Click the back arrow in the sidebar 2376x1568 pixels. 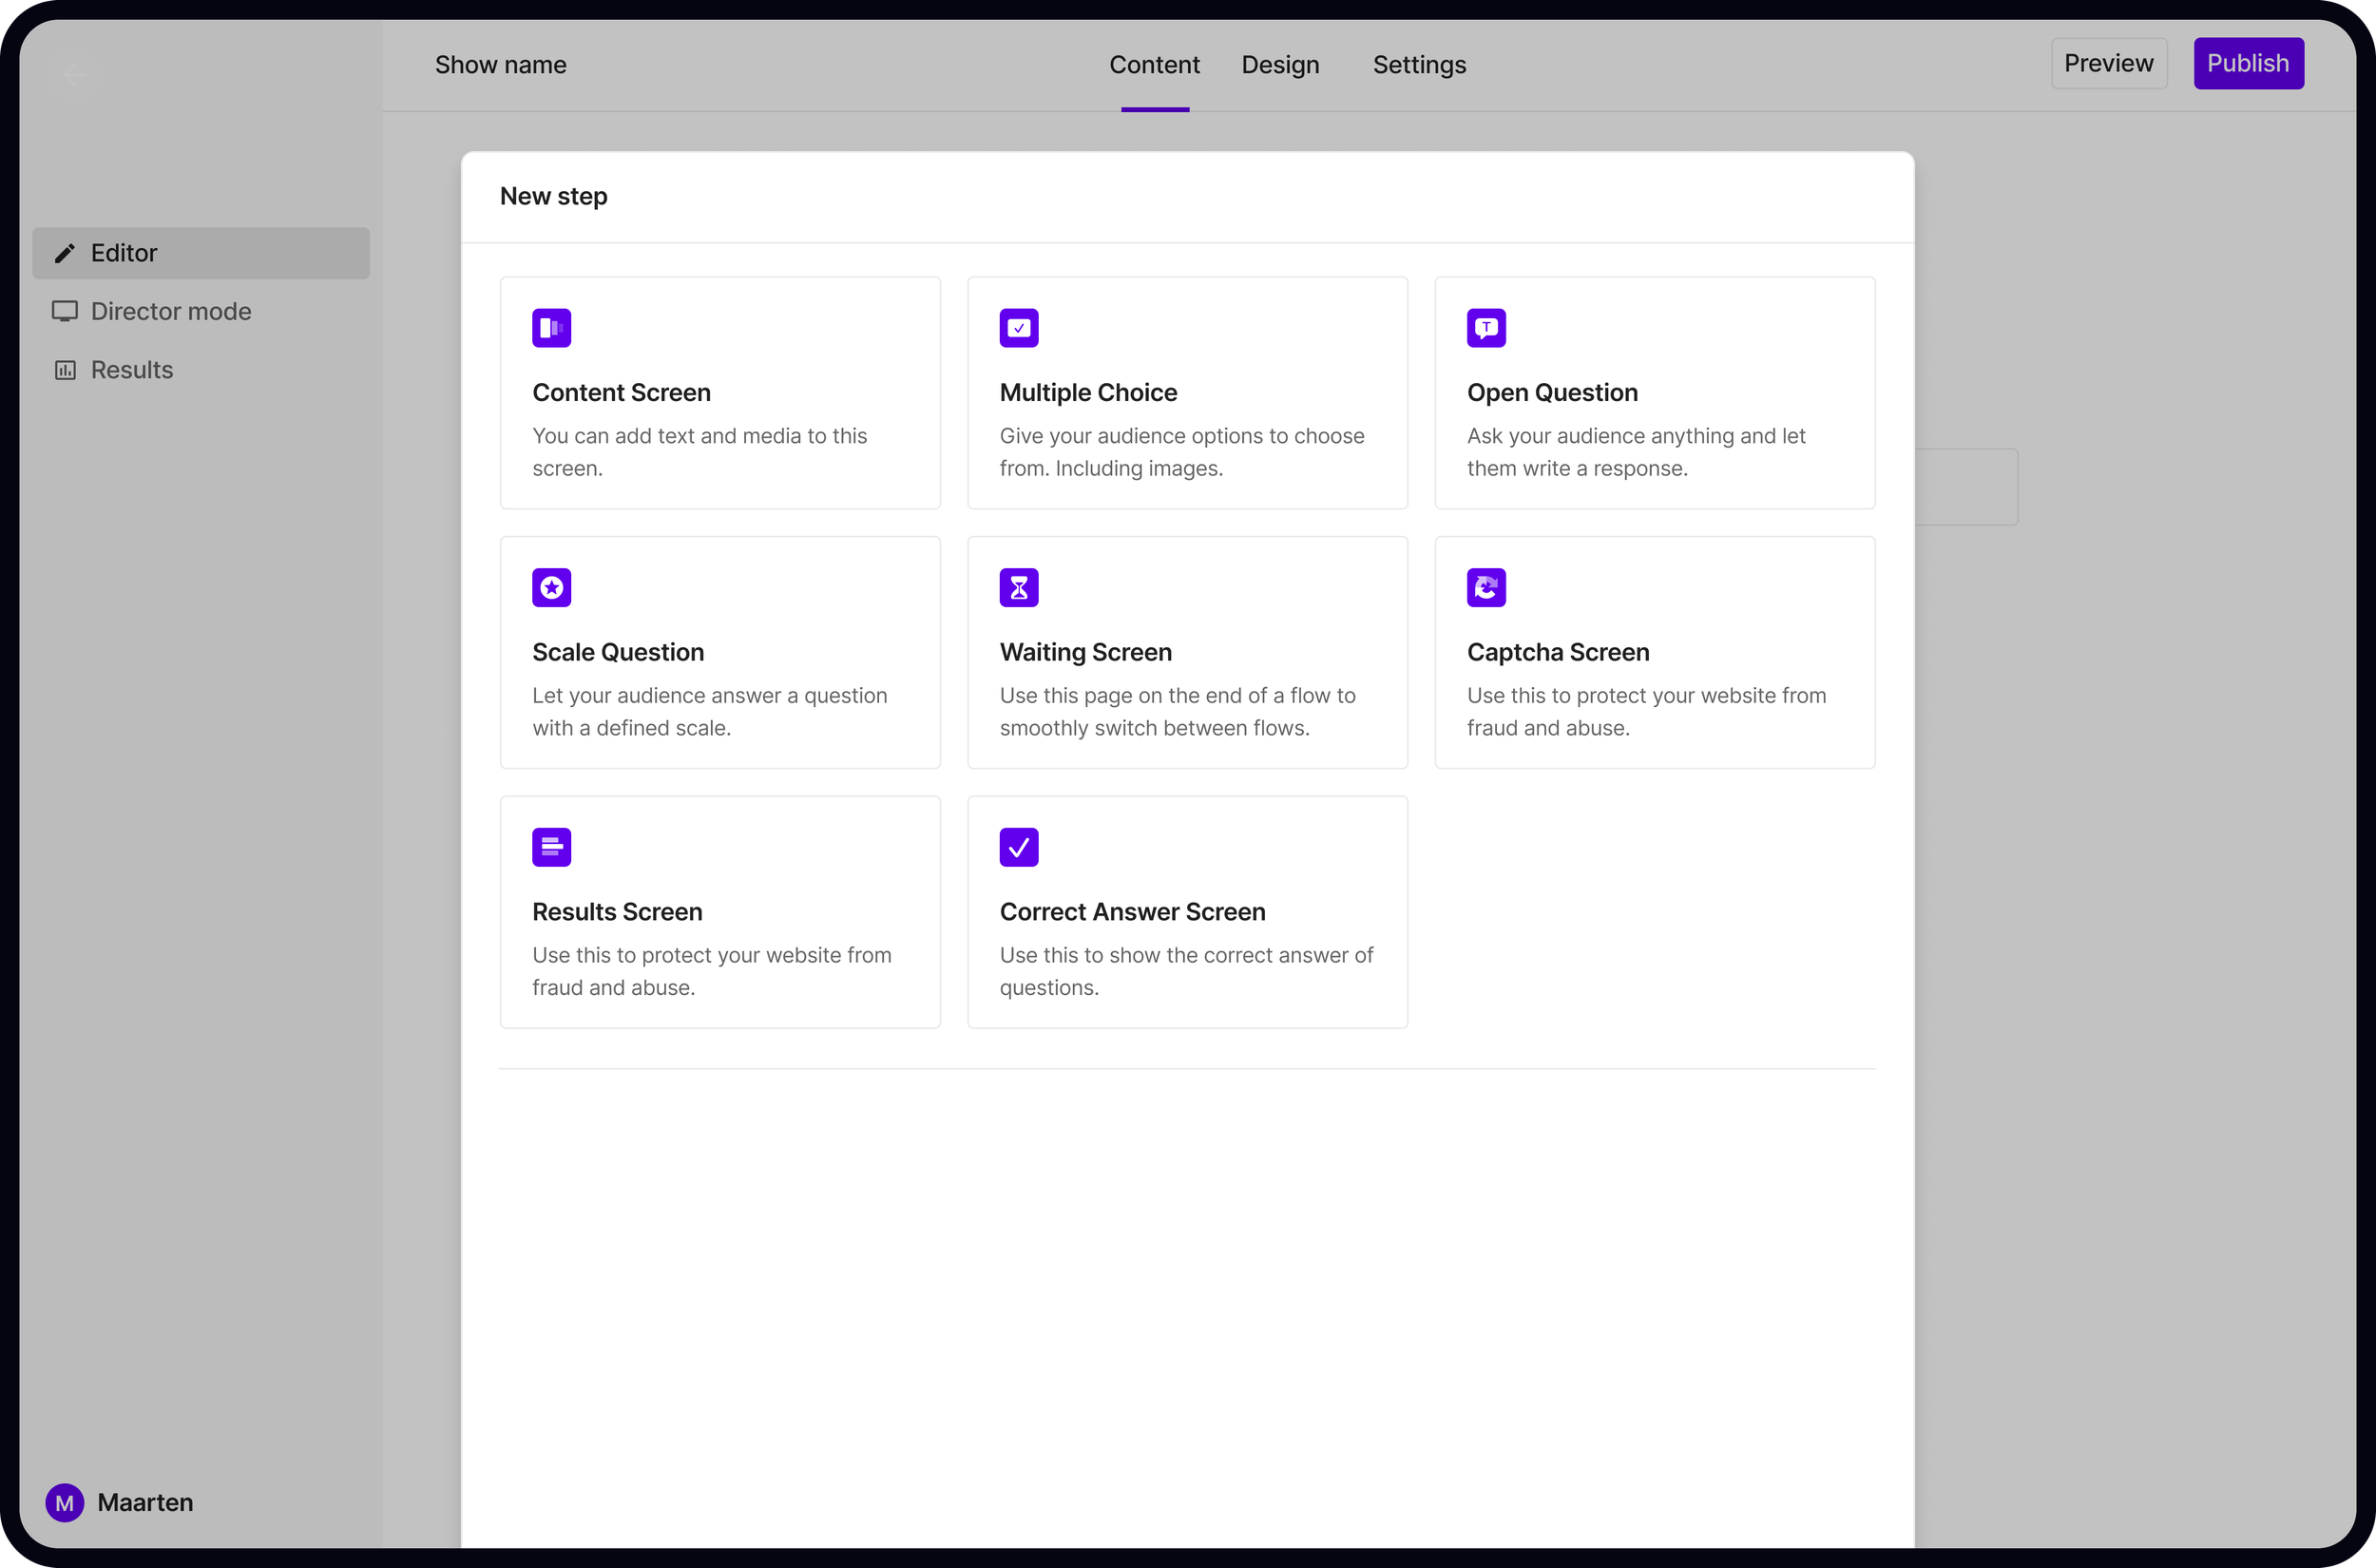click(x=74, y=75)
